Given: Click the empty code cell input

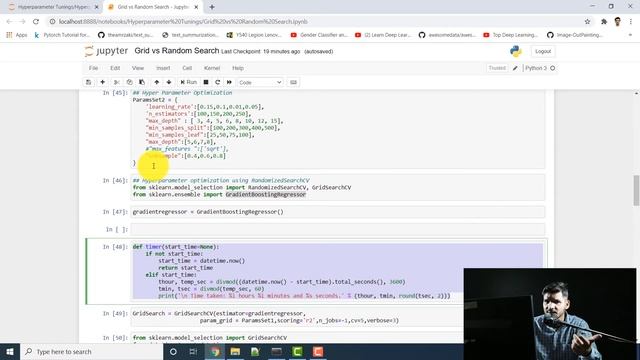Looking at the screenshot, I should [338, 229].
